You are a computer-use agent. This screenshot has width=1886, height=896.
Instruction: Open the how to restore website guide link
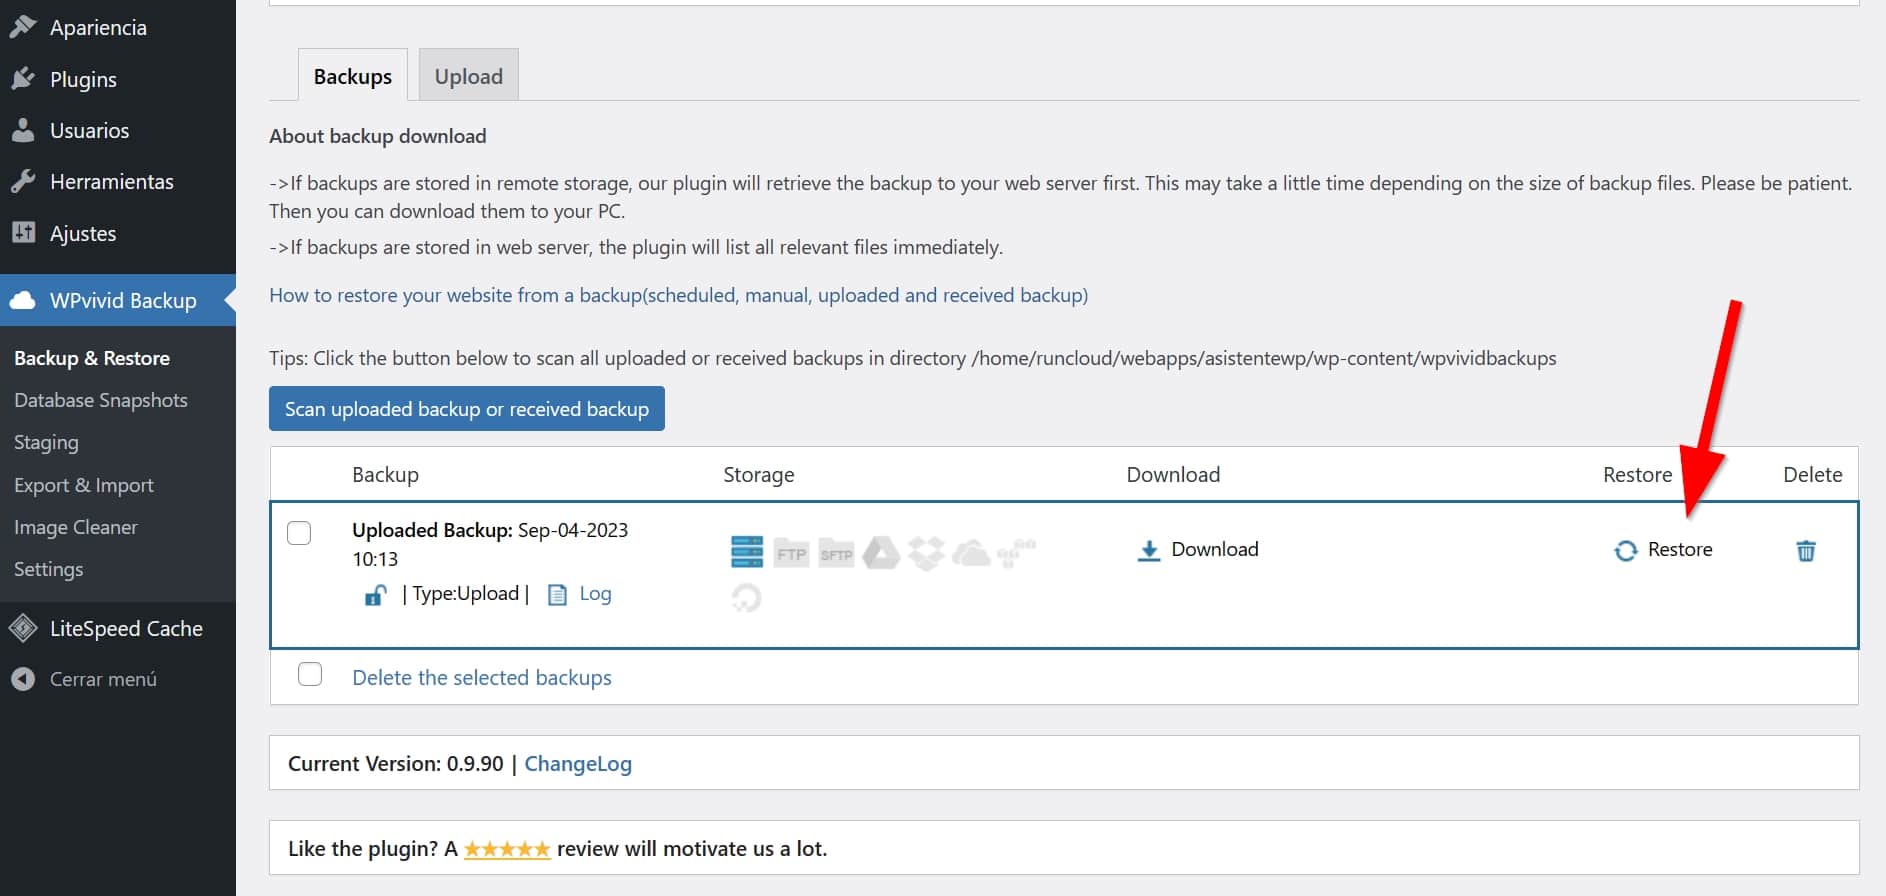678,295
